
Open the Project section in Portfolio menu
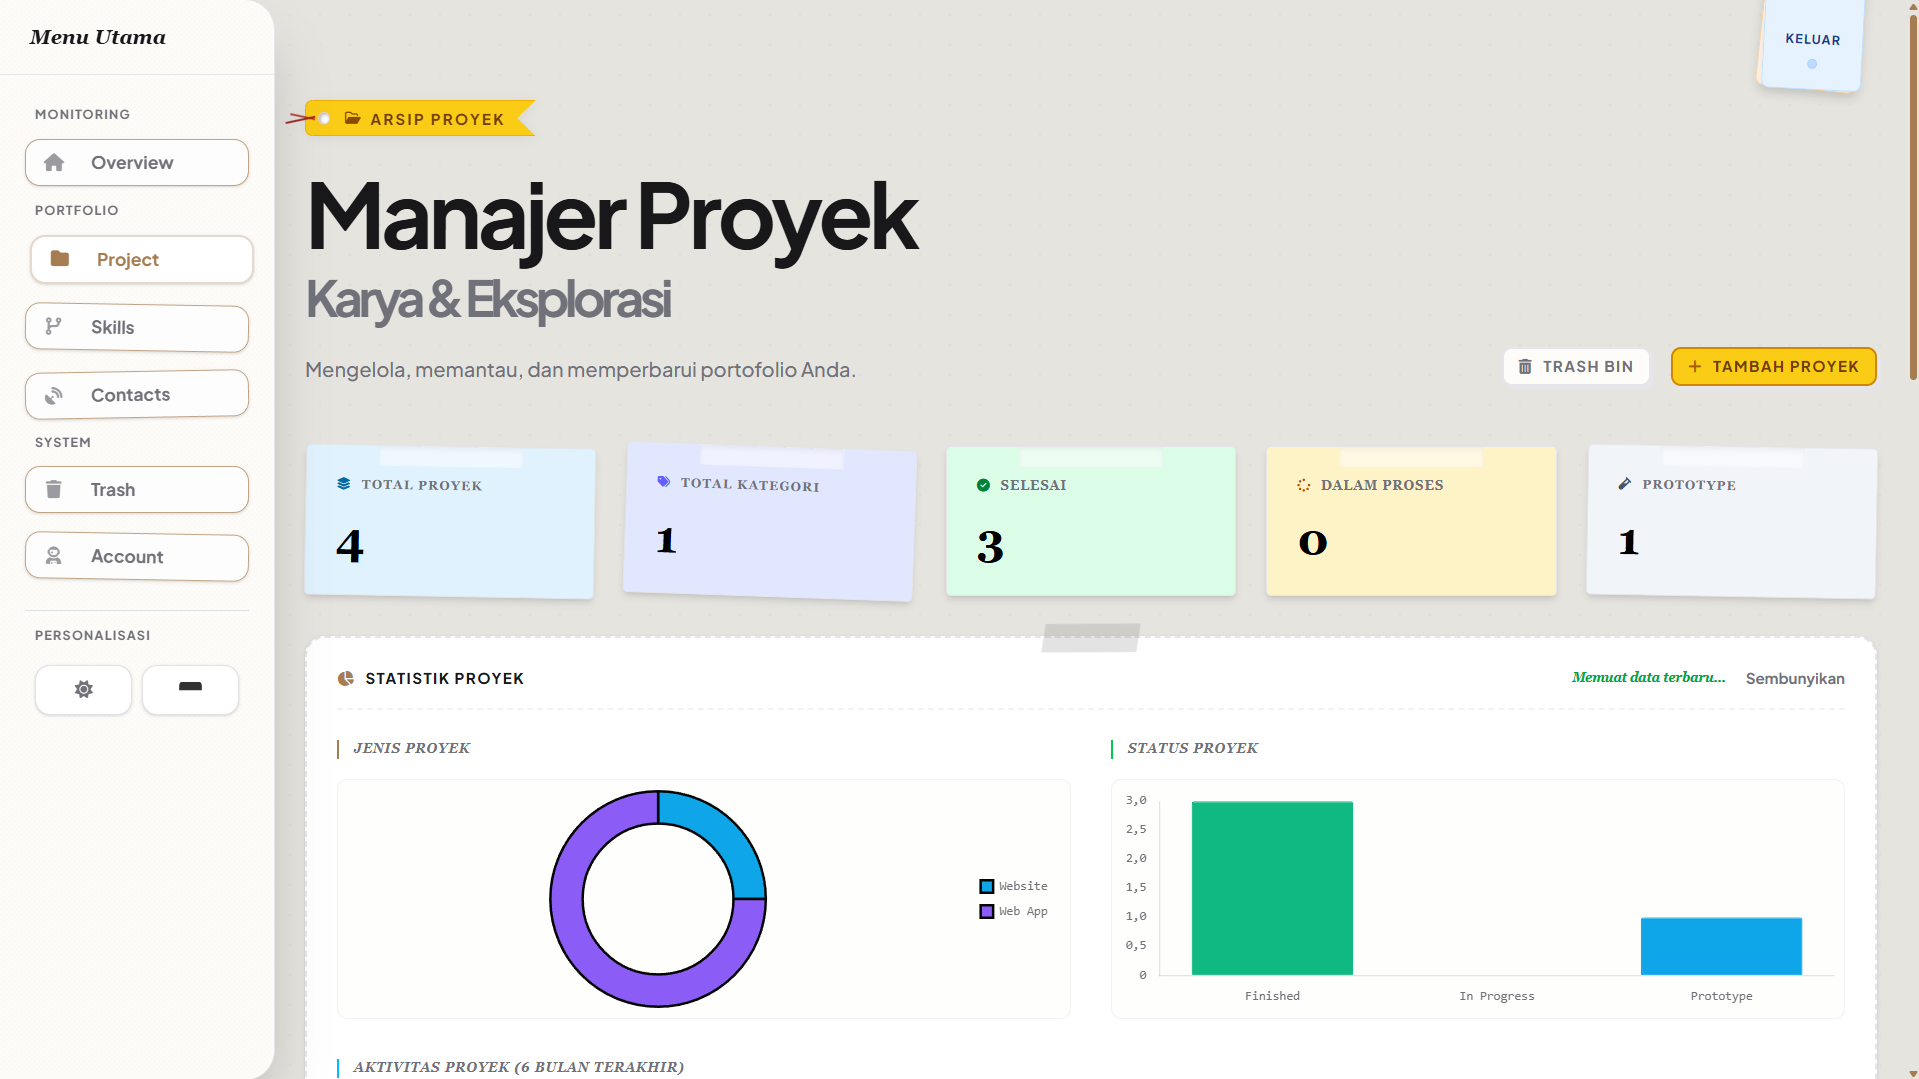pos(141,259)
